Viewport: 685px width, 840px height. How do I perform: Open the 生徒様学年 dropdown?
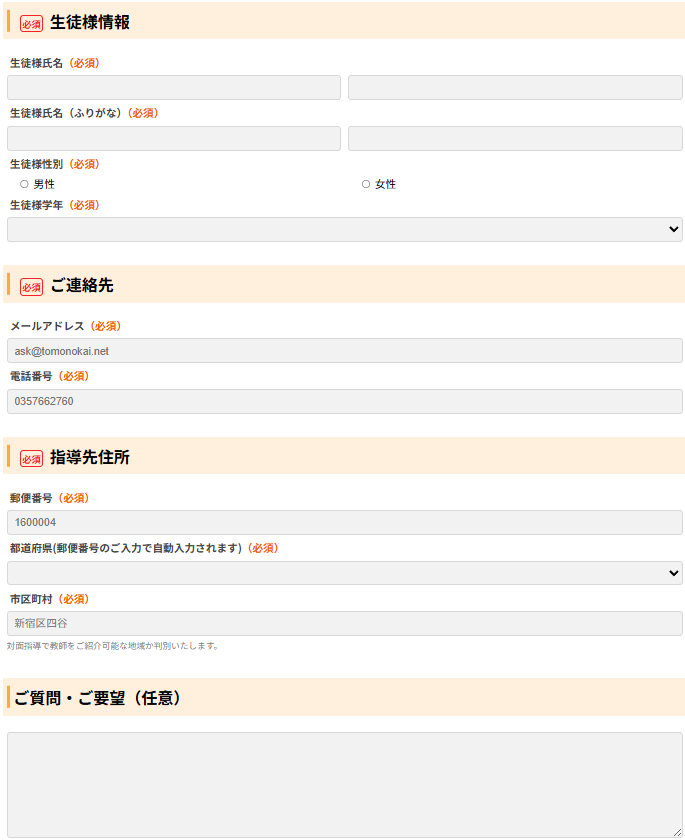[x=344, y=230]
